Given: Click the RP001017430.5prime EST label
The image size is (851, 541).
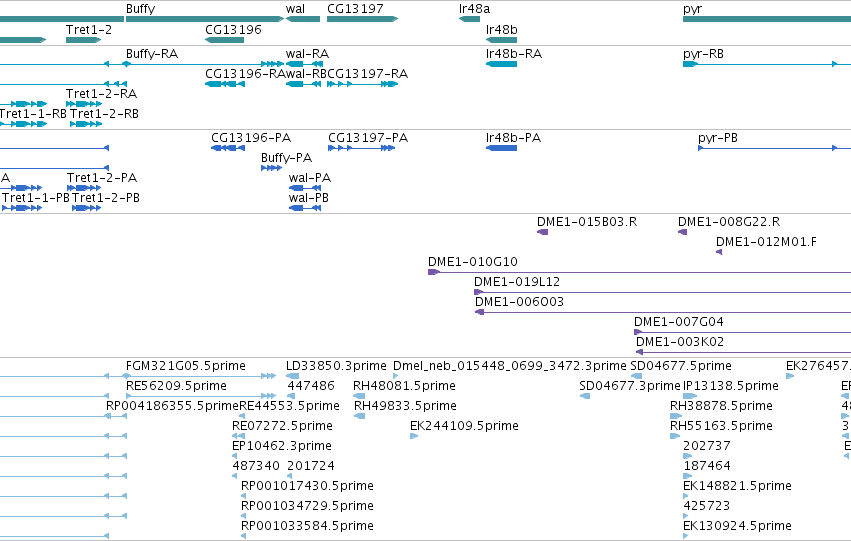Looking at the screenshot, I should coord(308,487).
